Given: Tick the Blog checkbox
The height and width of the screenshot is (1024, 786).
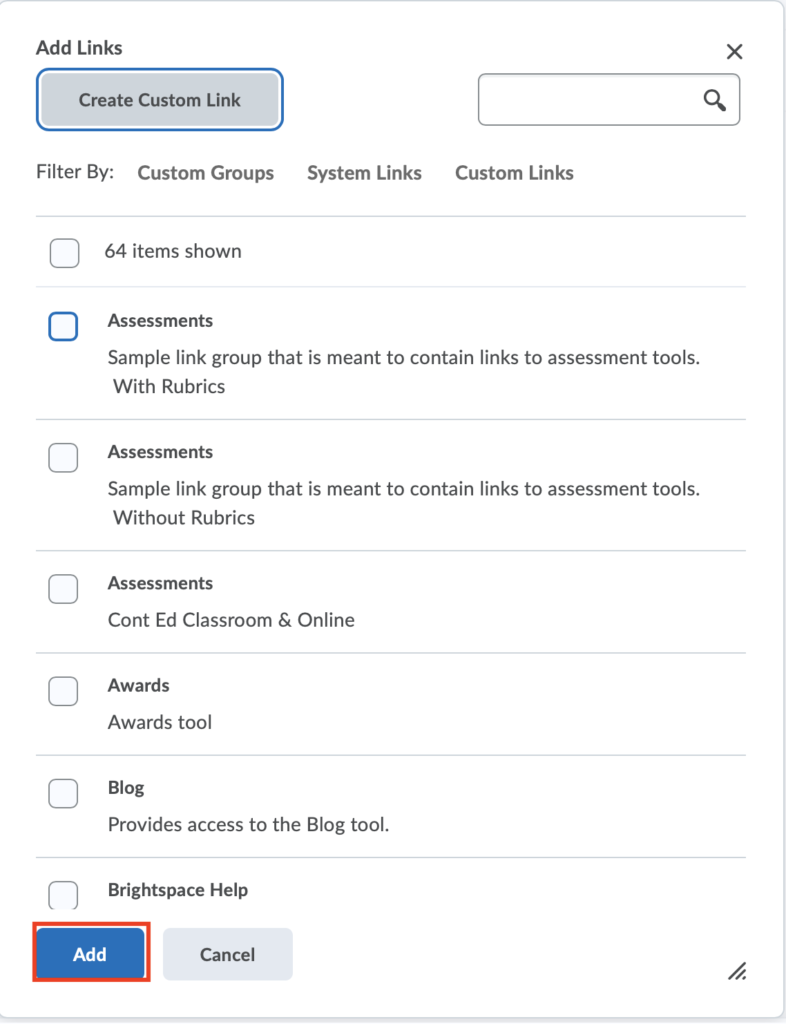Looking at the screenshot, I should point(63,793).
